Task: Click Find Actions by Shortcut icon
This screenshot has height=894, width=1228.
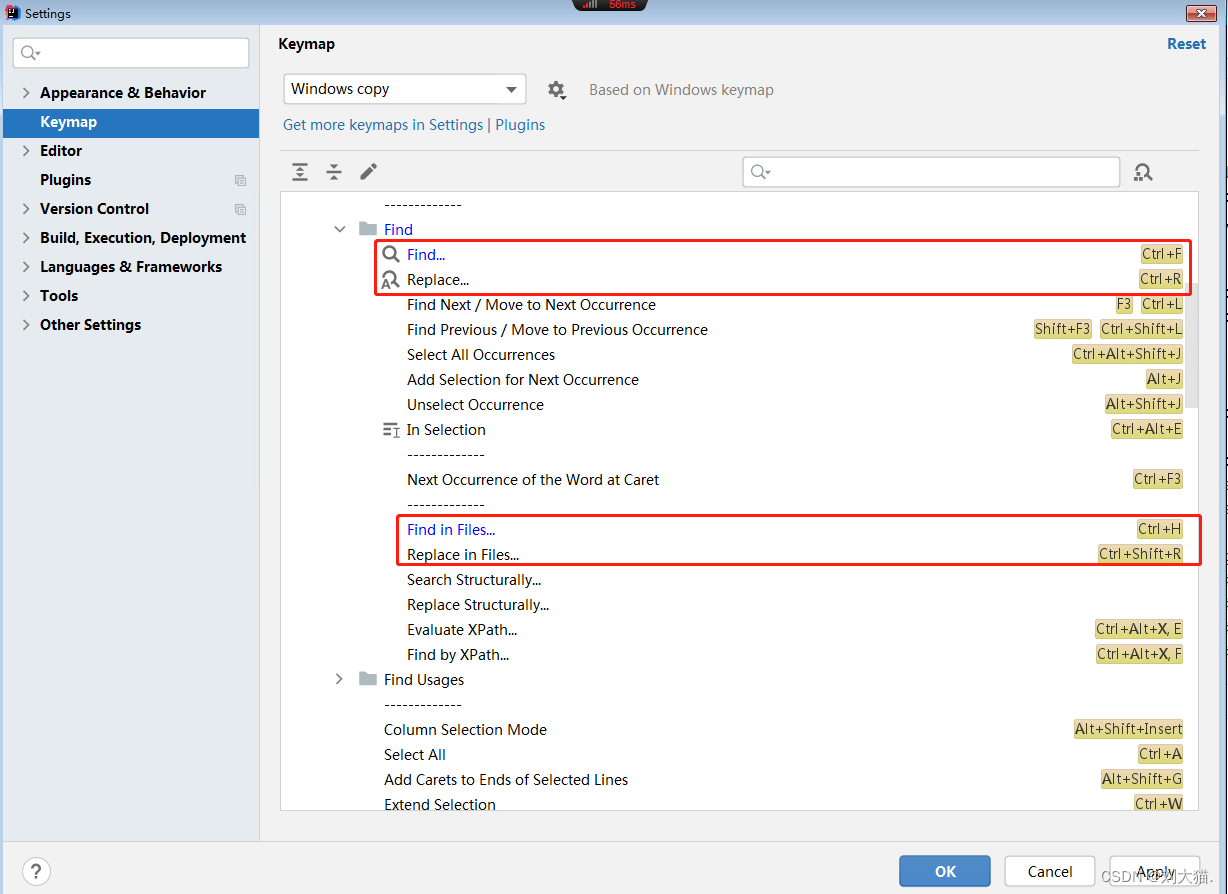Action: pos(1143,172)
